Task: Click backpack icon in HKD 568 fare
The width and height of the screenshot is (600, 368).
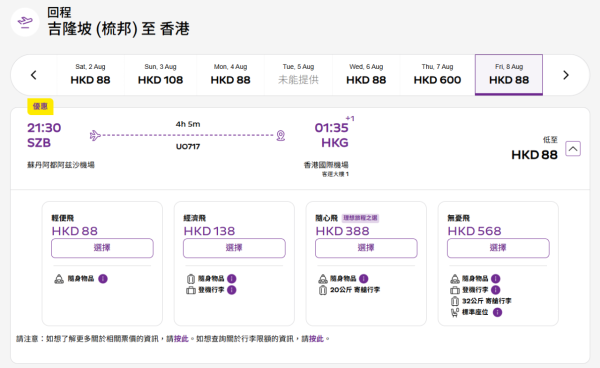Action: 455,279
